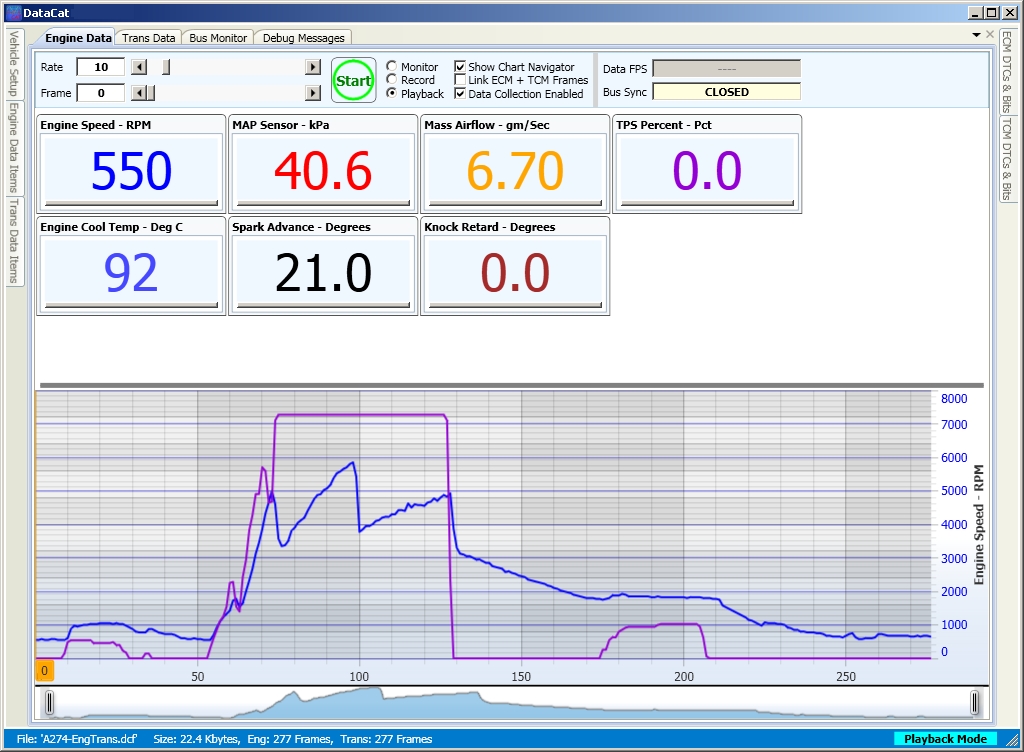Close the document tab panel

(x=990, y=35)
